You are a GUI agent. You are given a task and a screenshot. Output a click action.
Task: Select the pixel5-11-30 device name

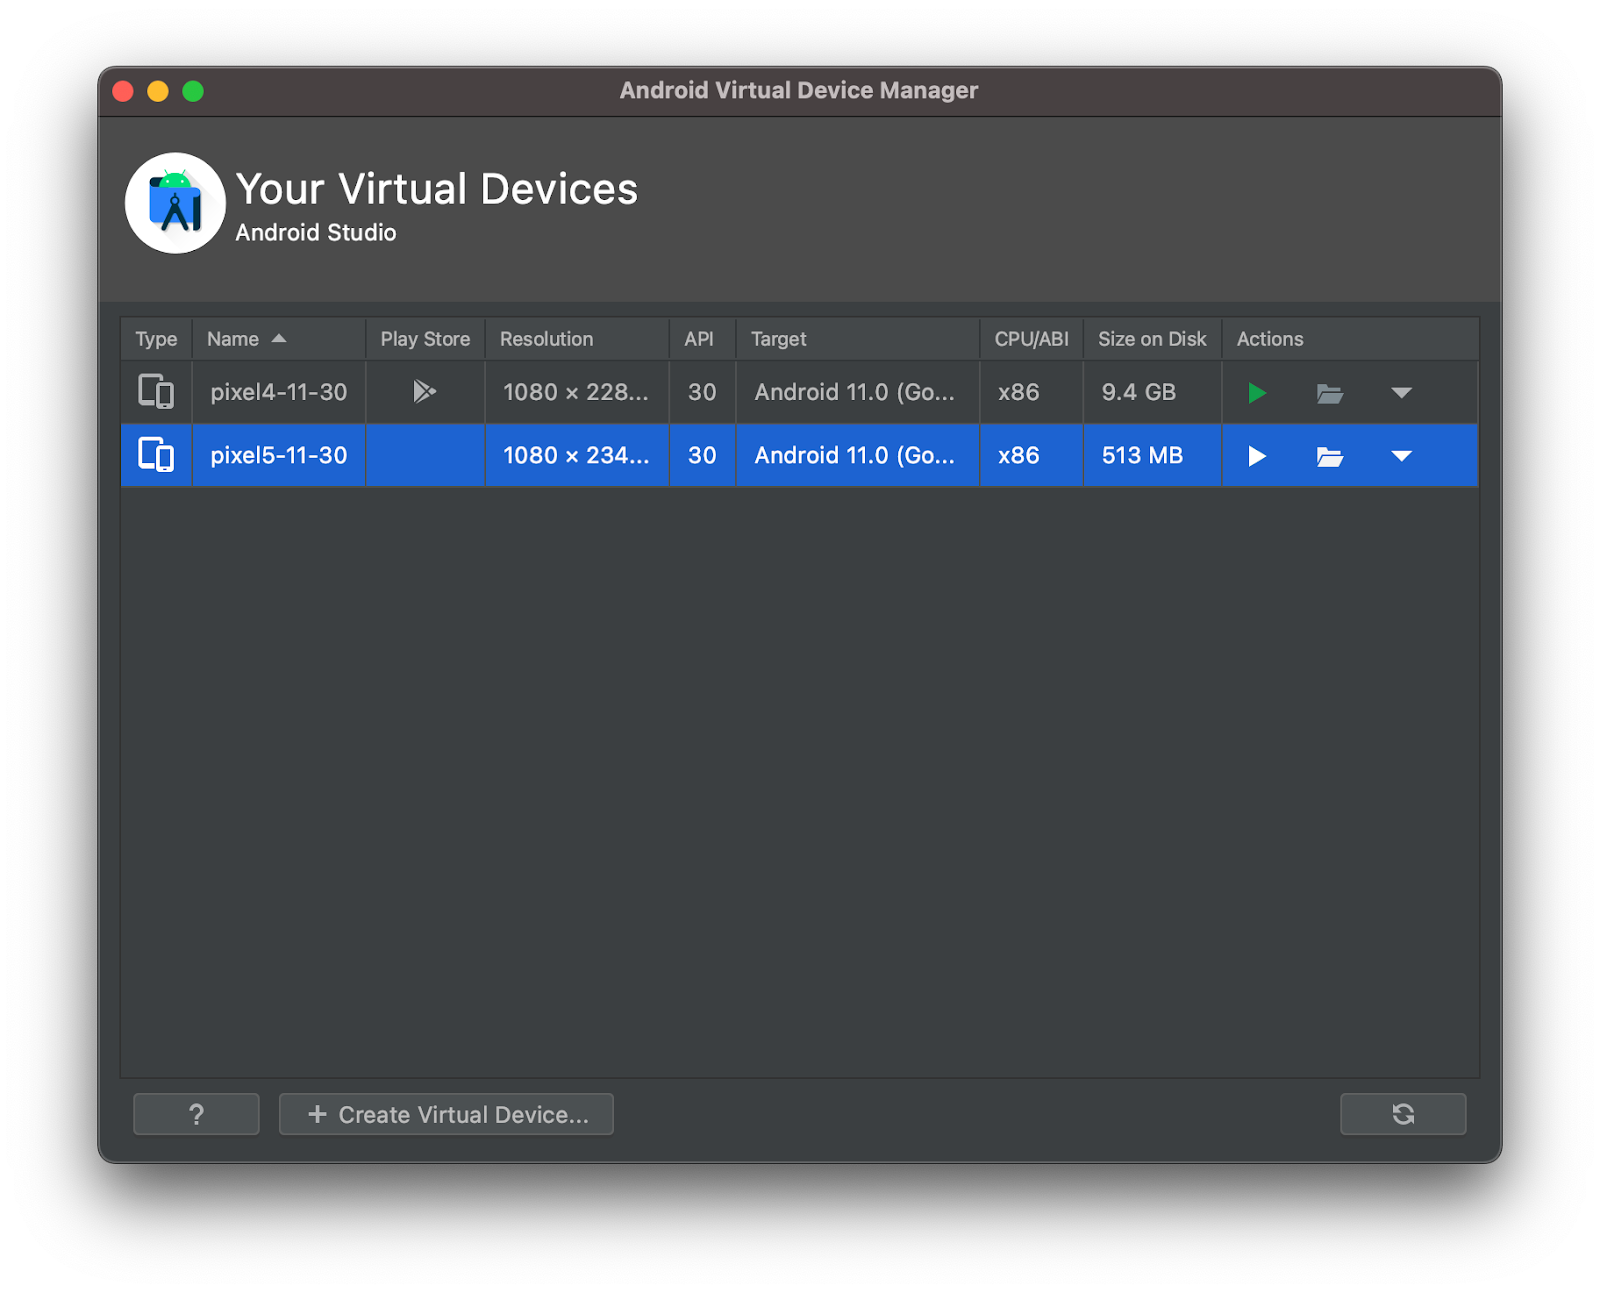click(x=279, y=455)
